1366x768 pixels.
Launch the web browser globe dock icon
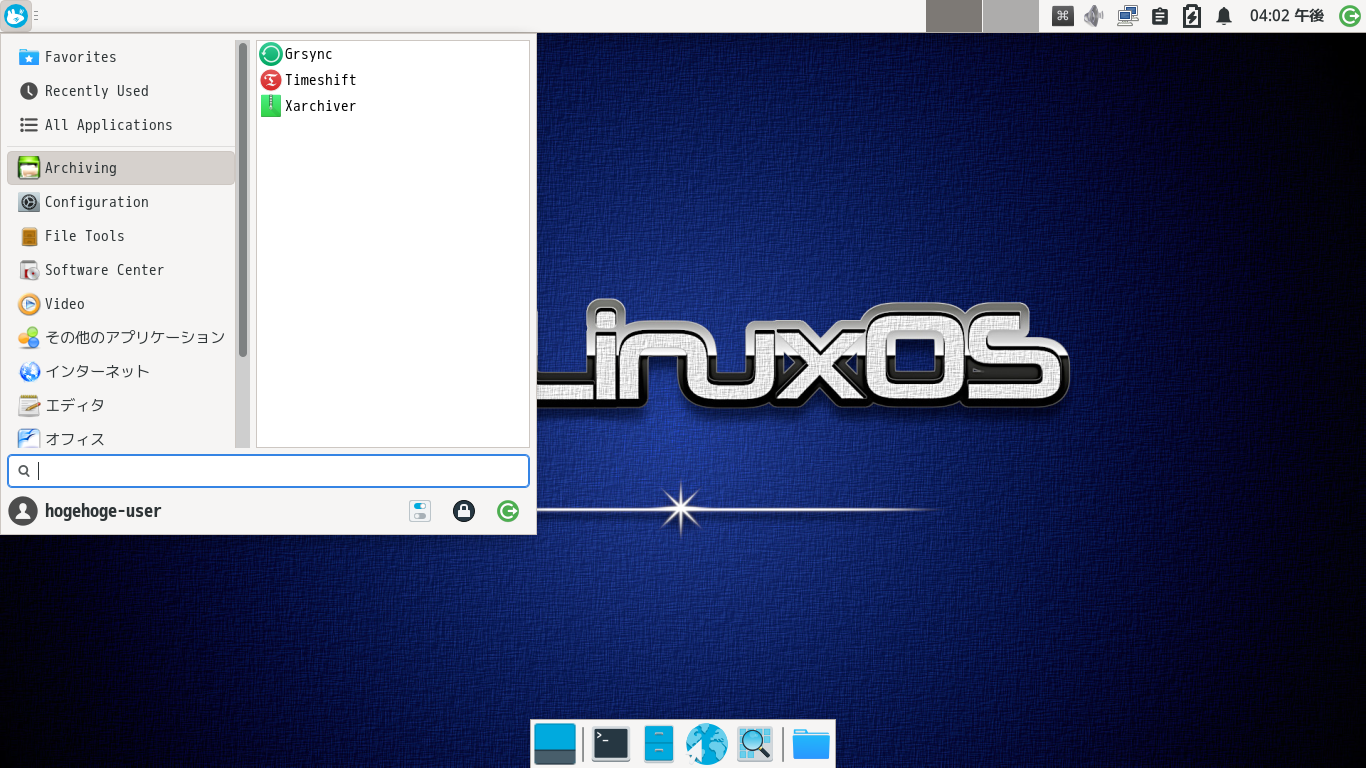(707, 744)
